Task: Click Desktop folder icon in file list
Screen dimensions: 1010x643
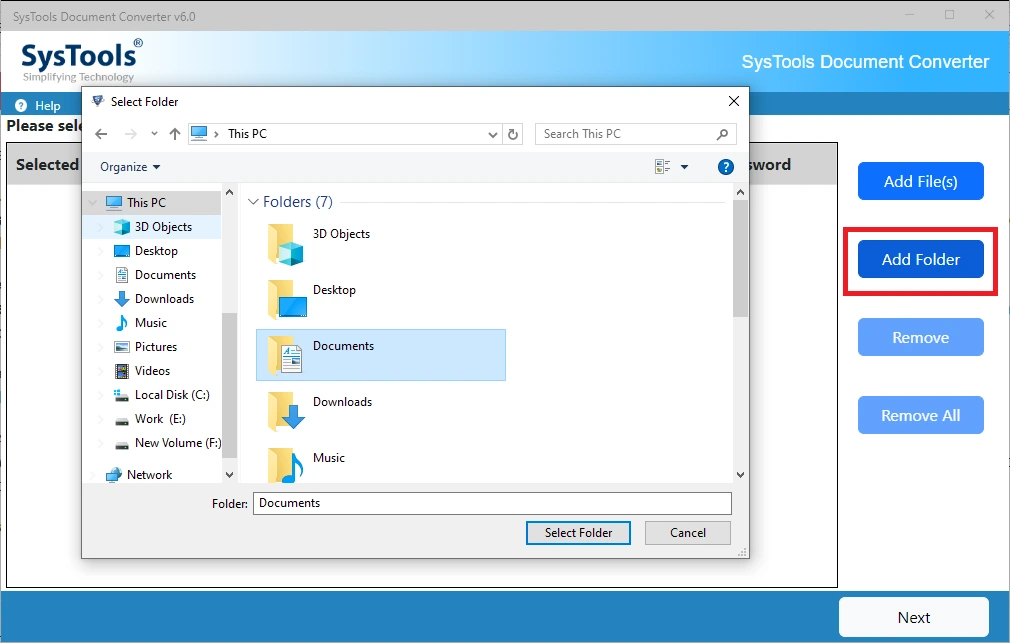Action: pyautogui.click(x=287, y=300)
